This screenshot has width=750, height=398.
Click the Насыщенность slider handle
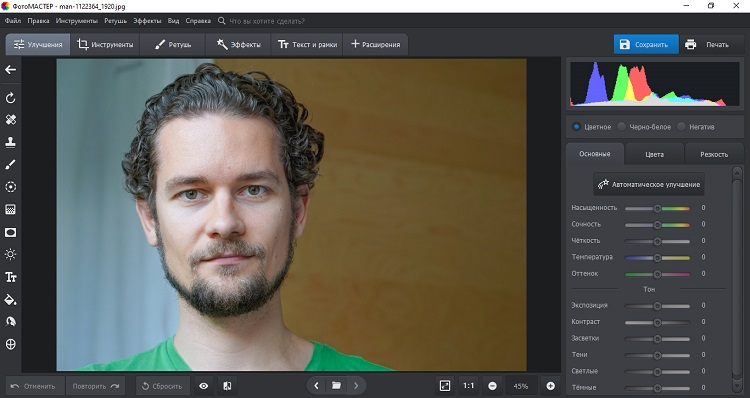point(657,208)
